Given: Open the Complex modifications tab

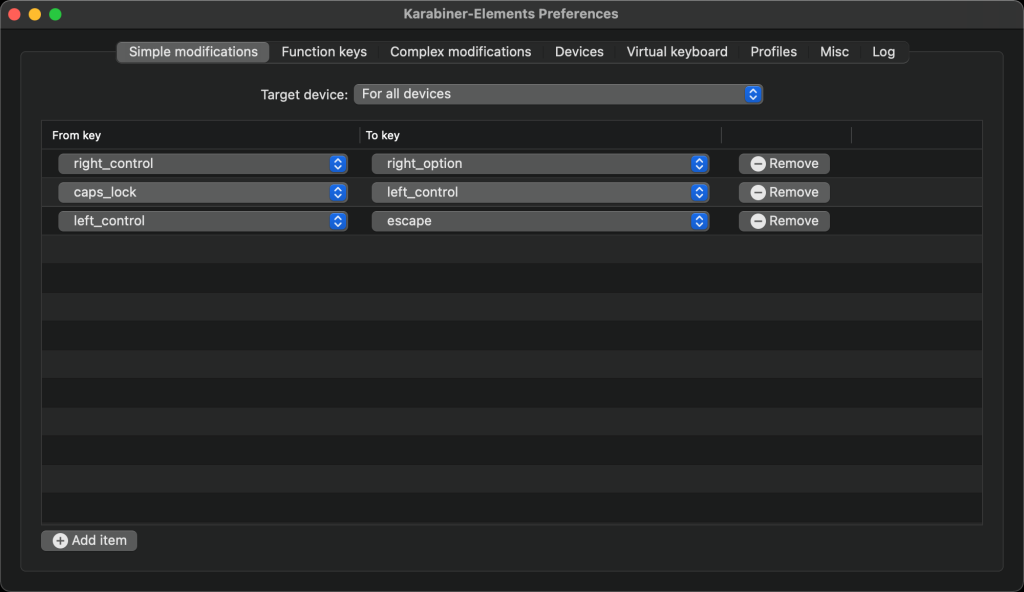Looking at the screenshot, I should [460, 52].
